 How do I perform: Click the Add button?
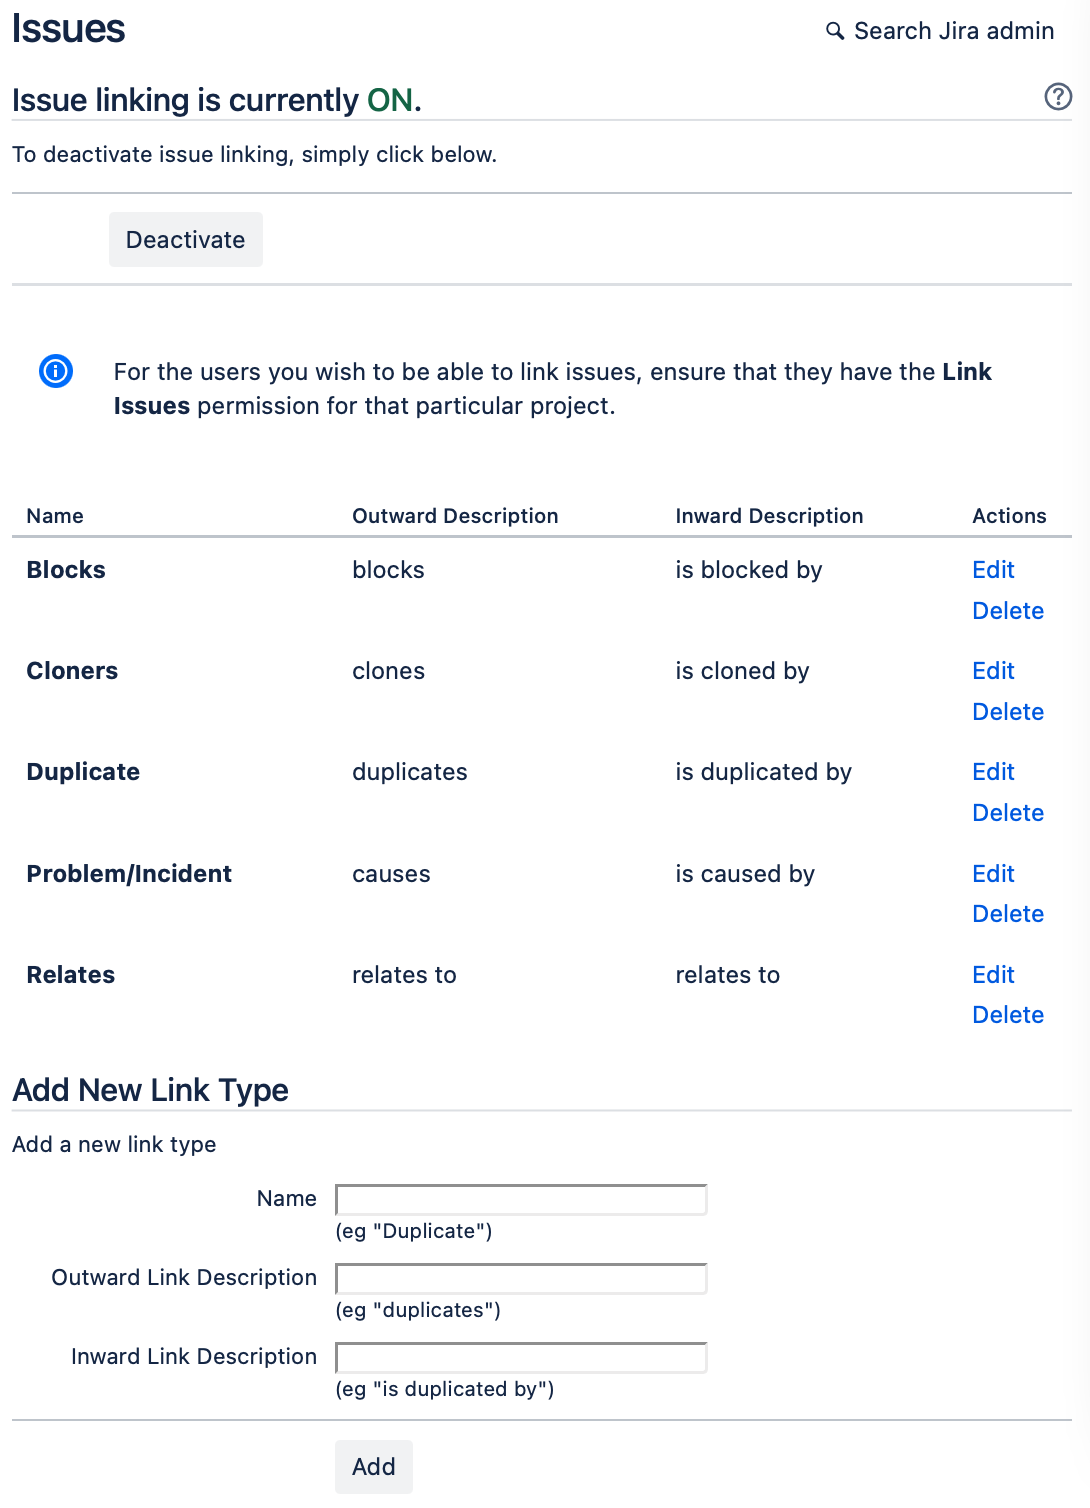[373, 1466]
